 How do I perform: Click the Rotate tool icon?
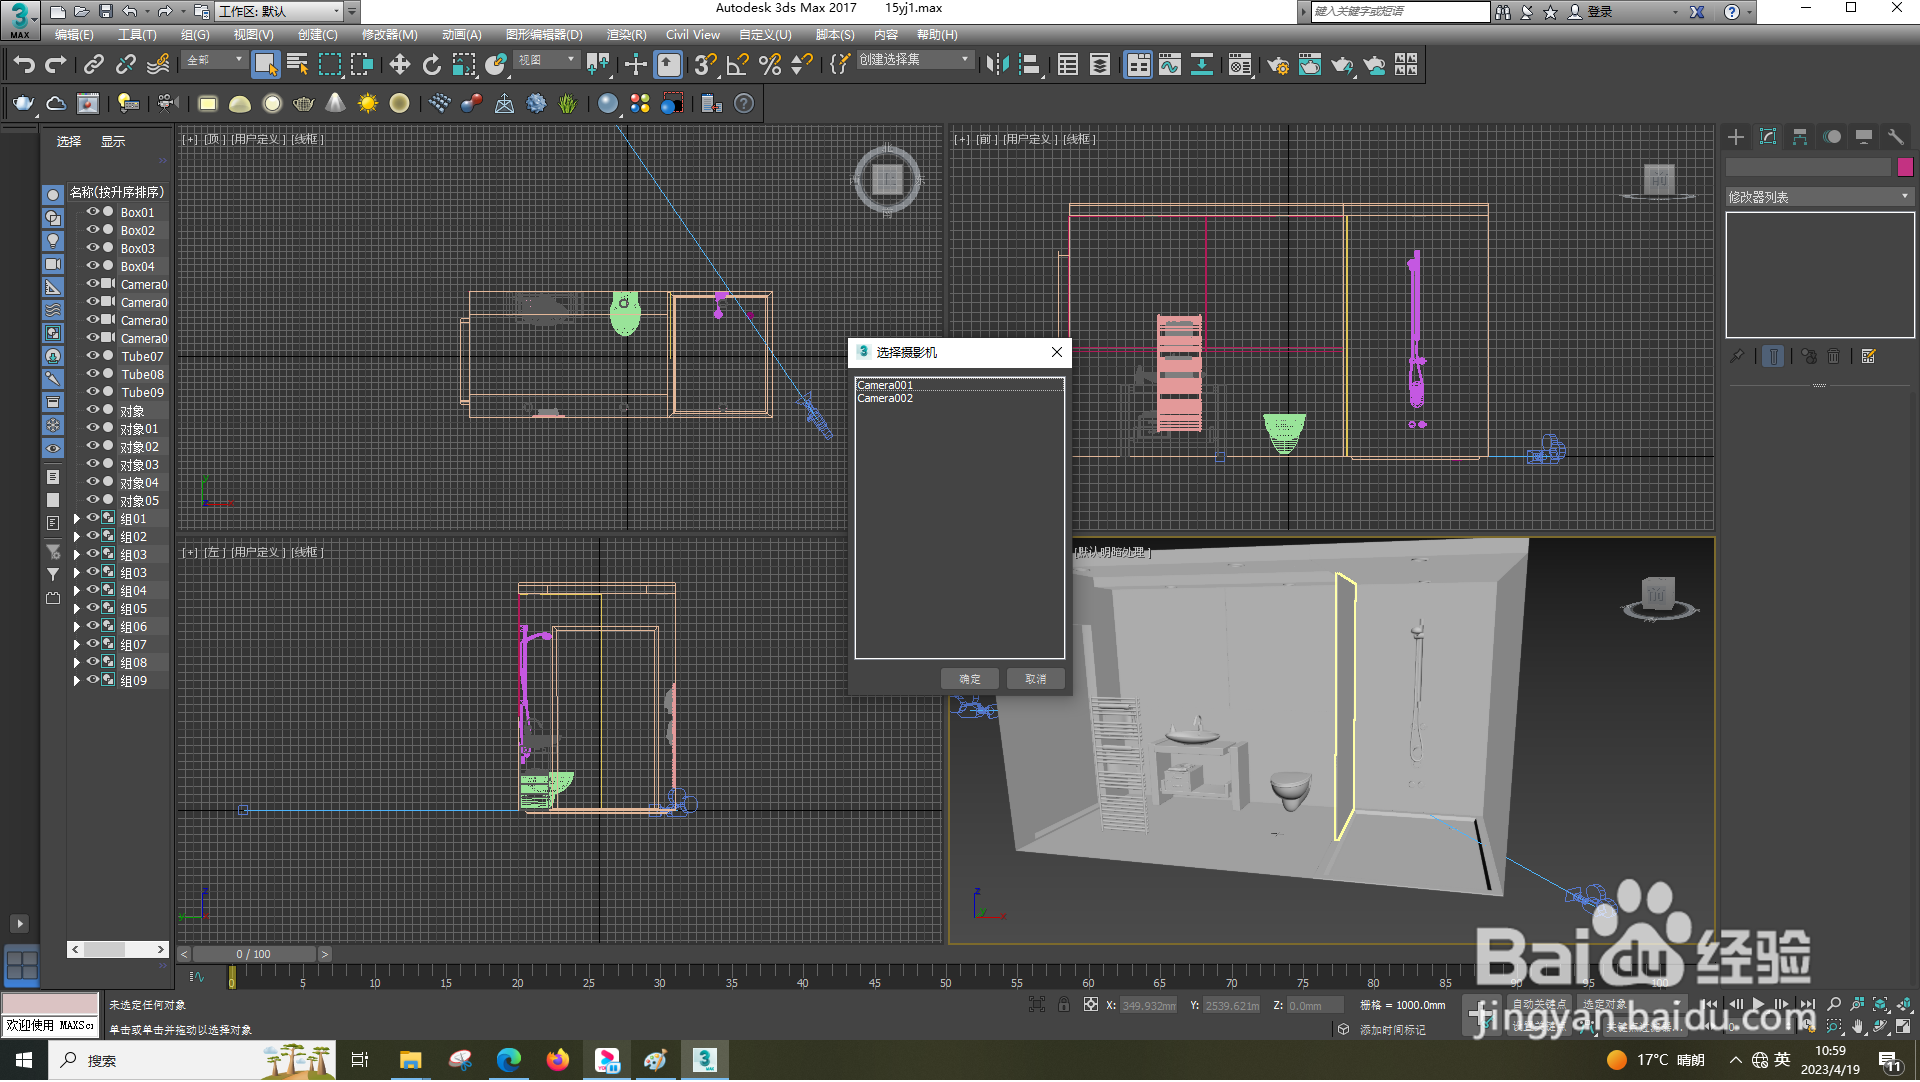(431, 65)
